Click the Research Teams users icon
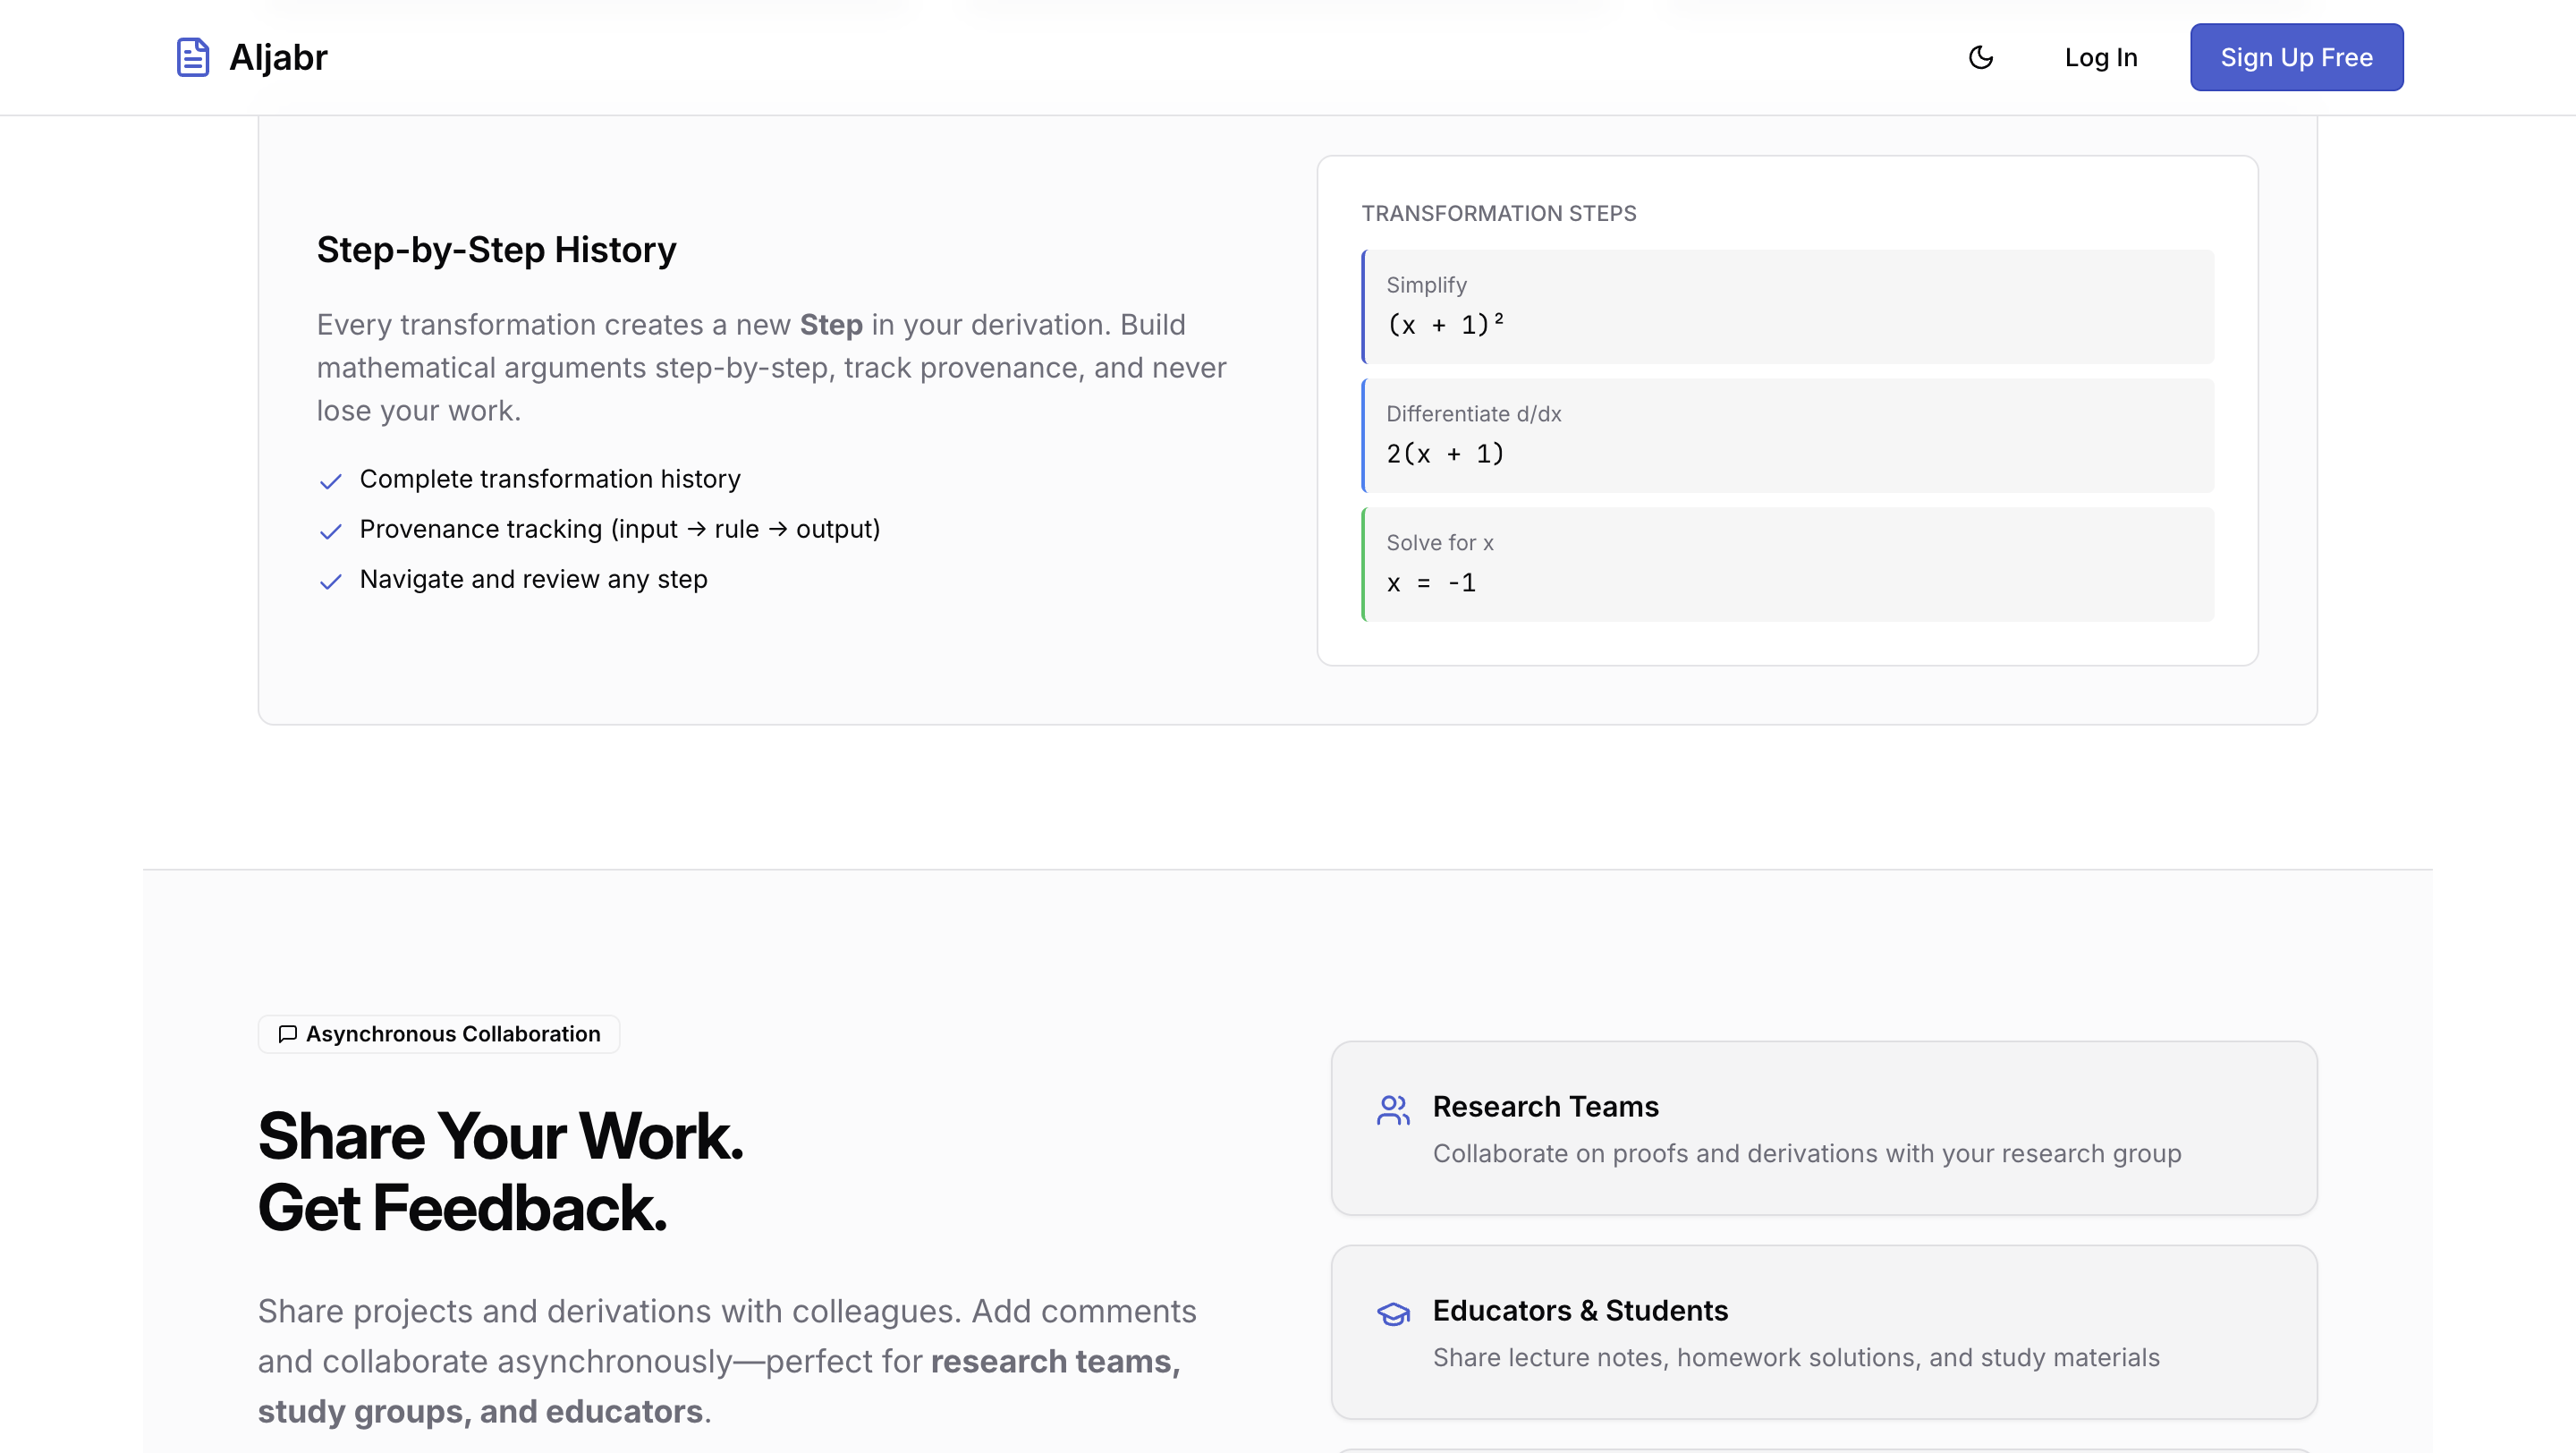This screenshot has width=2576, height=1453. [x=1393, y=1109]
